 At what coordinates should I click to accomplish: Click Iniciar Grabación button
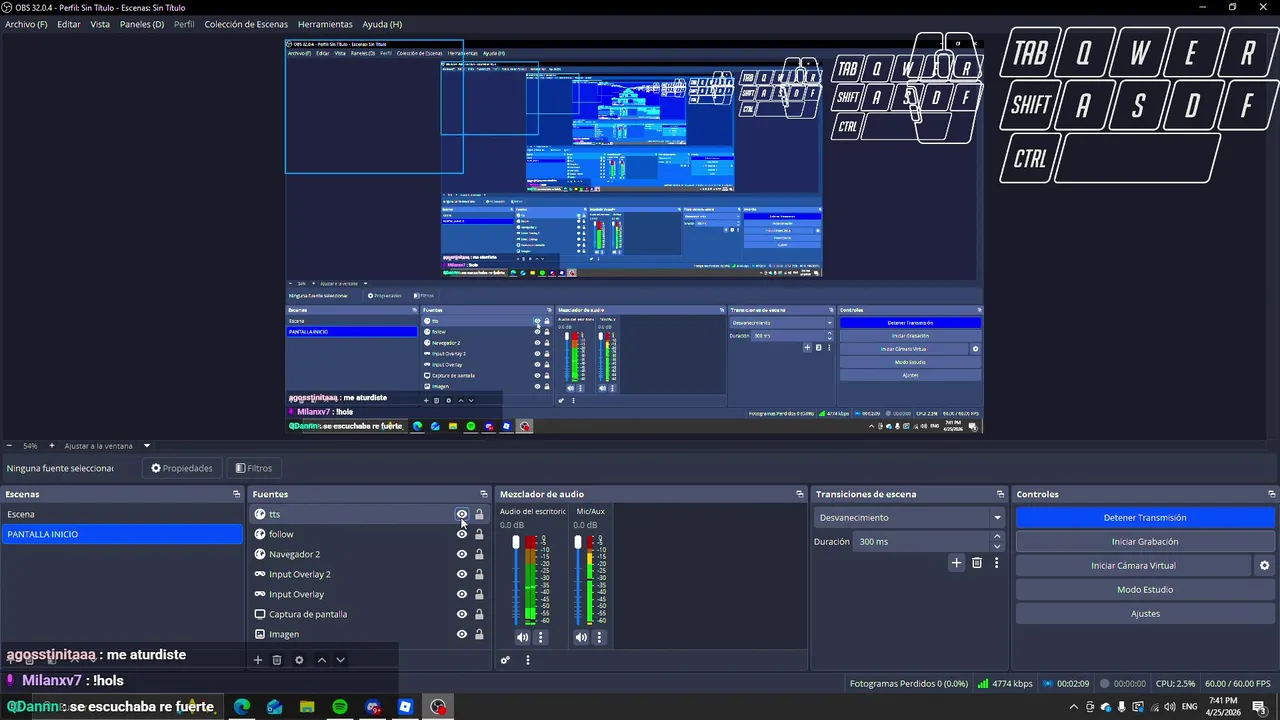[1145, 542]
